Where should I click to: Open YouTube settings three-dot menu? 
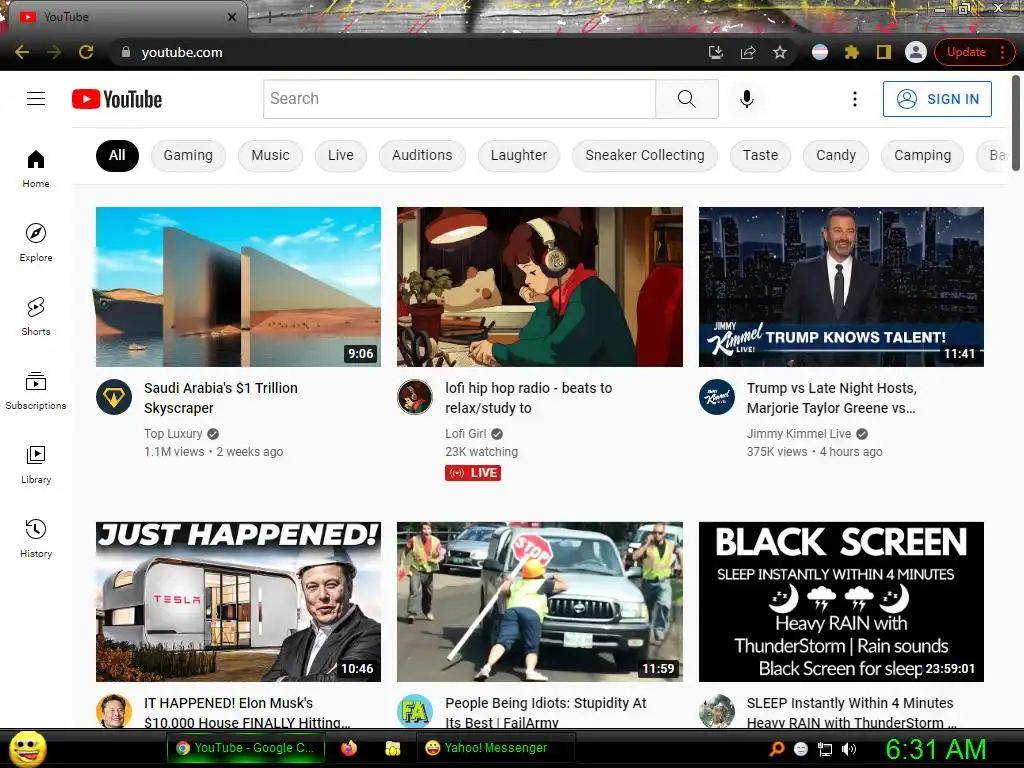click(854, 99)
